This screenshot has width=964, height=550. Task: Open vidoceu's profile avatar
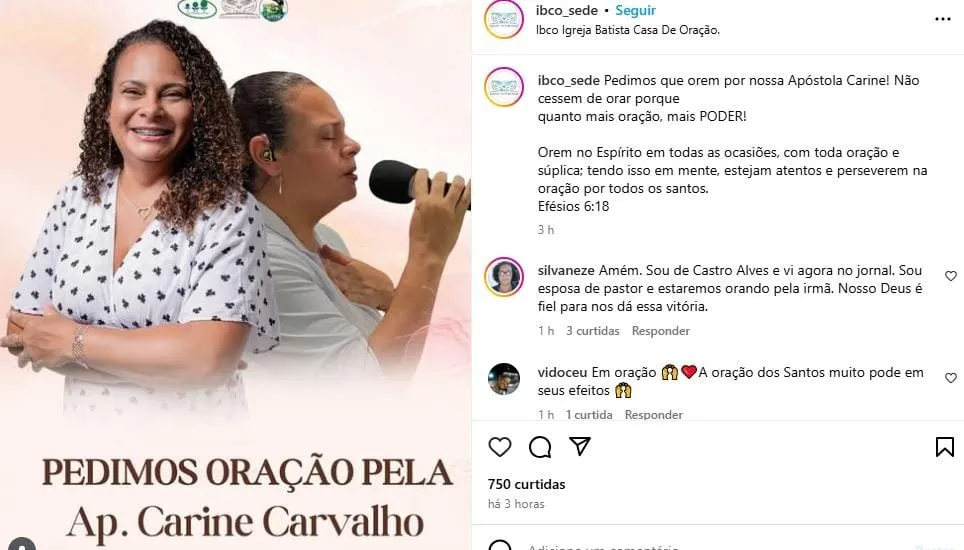click(504, 379)
